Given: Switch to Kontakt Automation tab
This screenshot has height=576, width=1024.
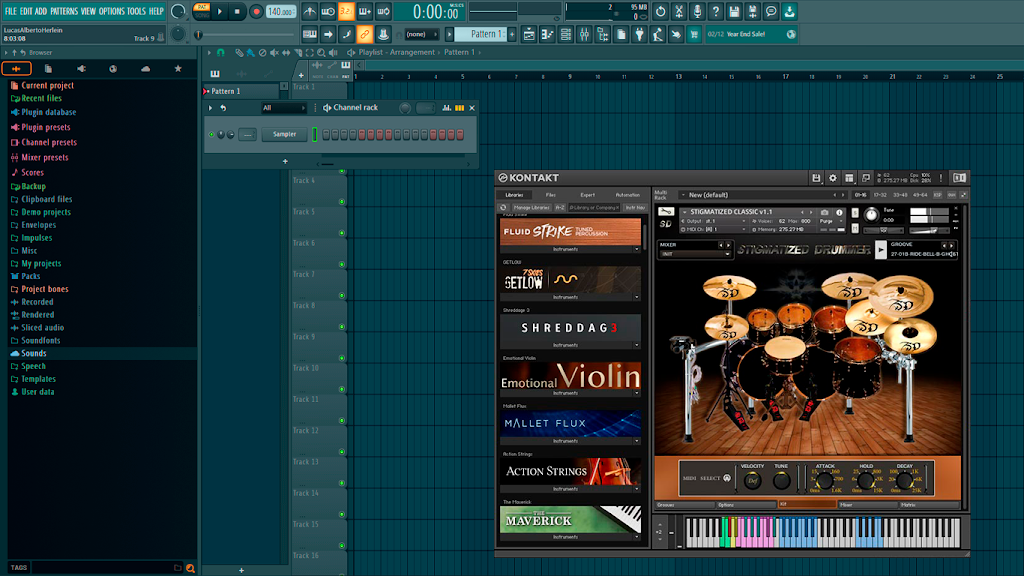Looking at the screenshot, I should click(x=628, y=195).
